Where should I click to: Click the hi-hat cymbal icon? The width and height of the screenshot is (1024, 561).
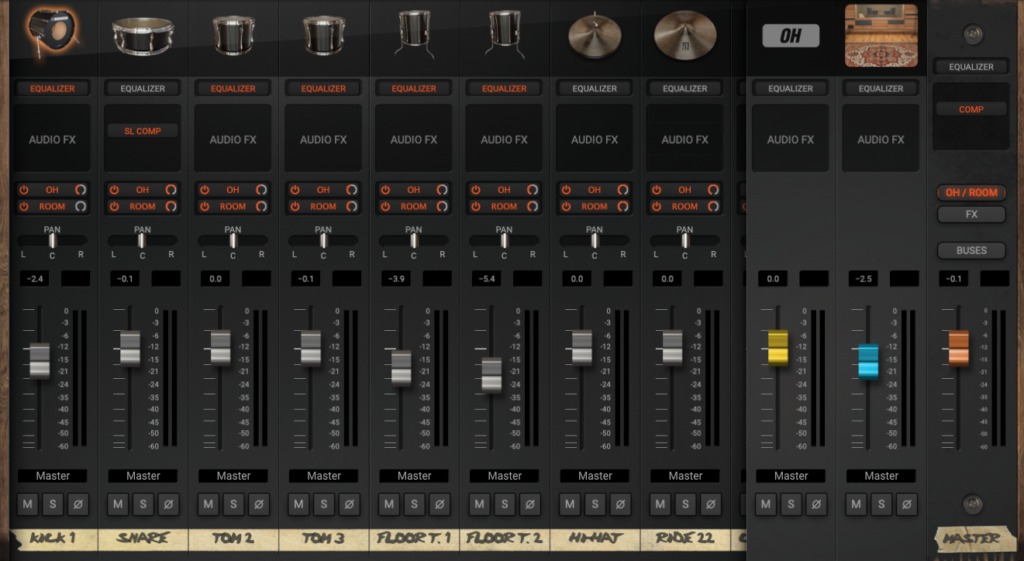click(594, 35)
